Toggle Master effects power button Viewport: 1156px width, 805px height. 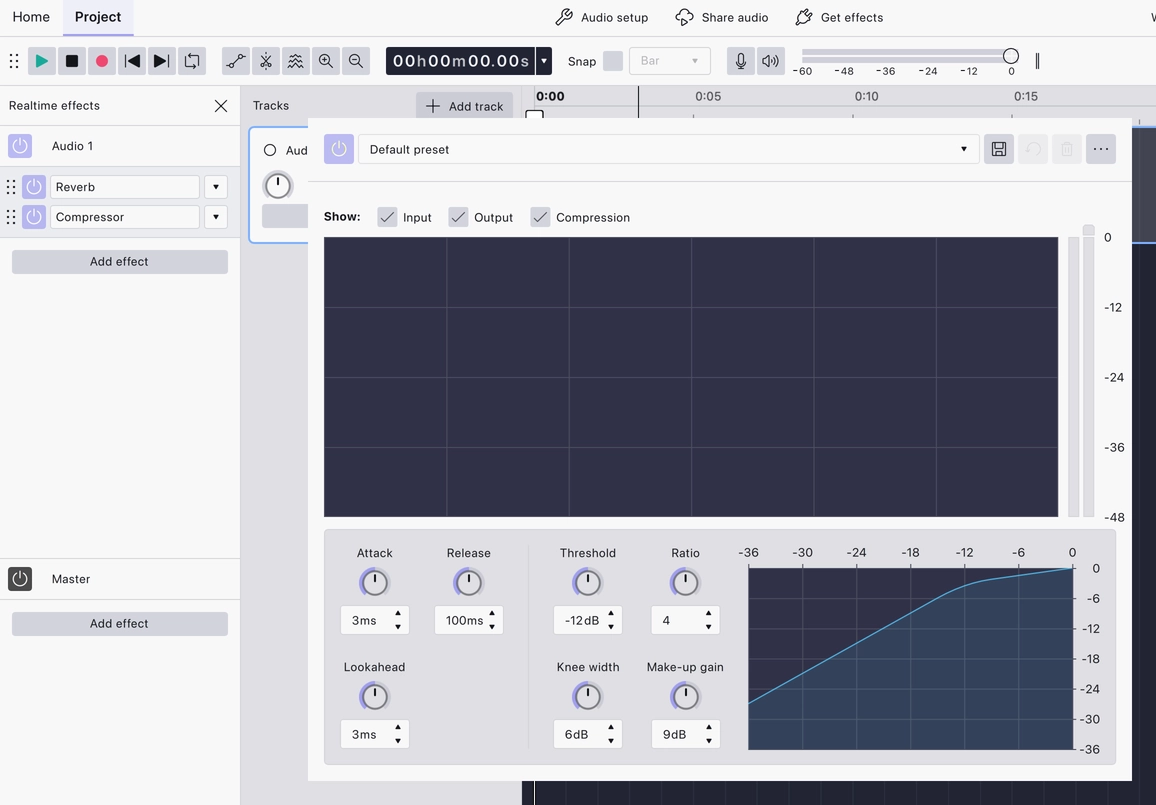[x=20, y=579]
